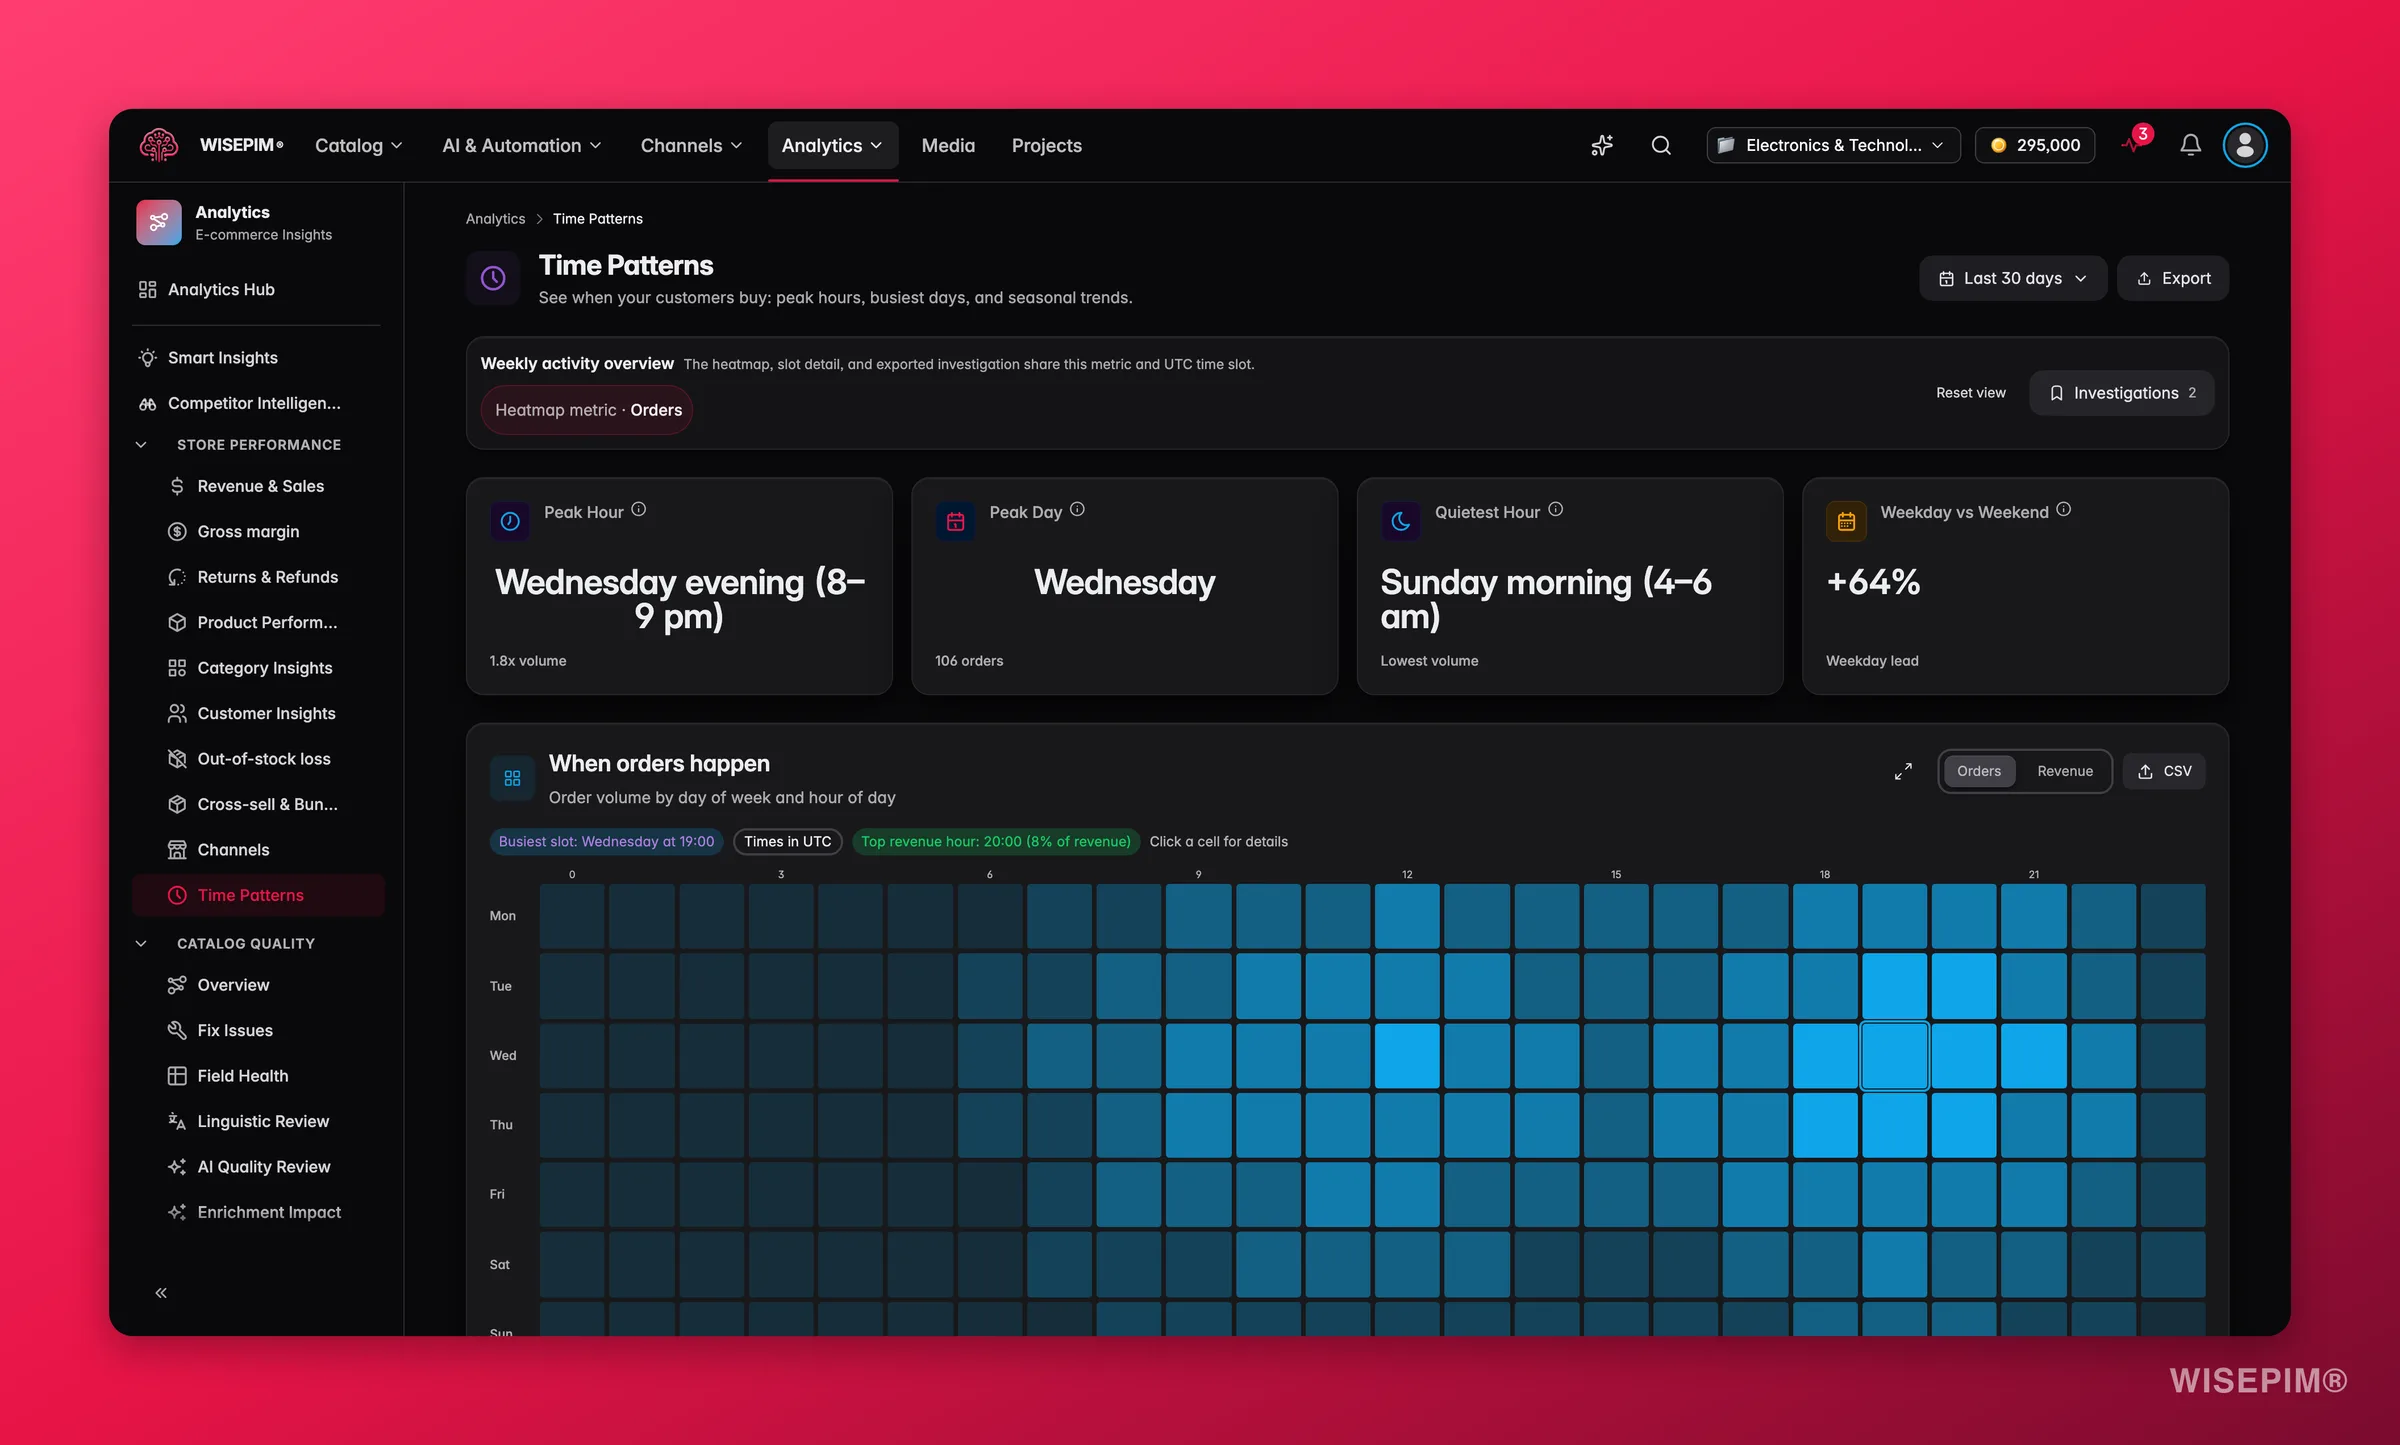2400x1445 pixels.
Task: Open Investigations 2
Action: (2121, 393)
